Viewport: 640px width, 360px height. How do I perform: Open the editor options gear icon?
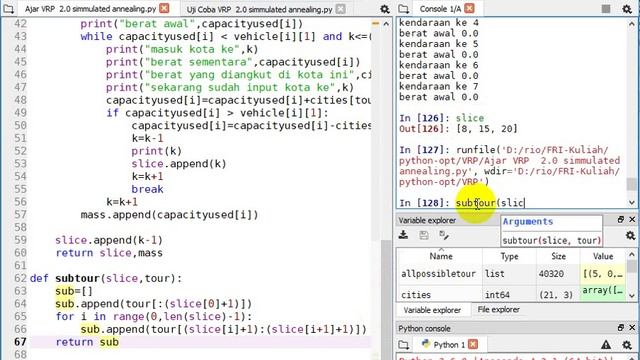(x=384, y=9)
